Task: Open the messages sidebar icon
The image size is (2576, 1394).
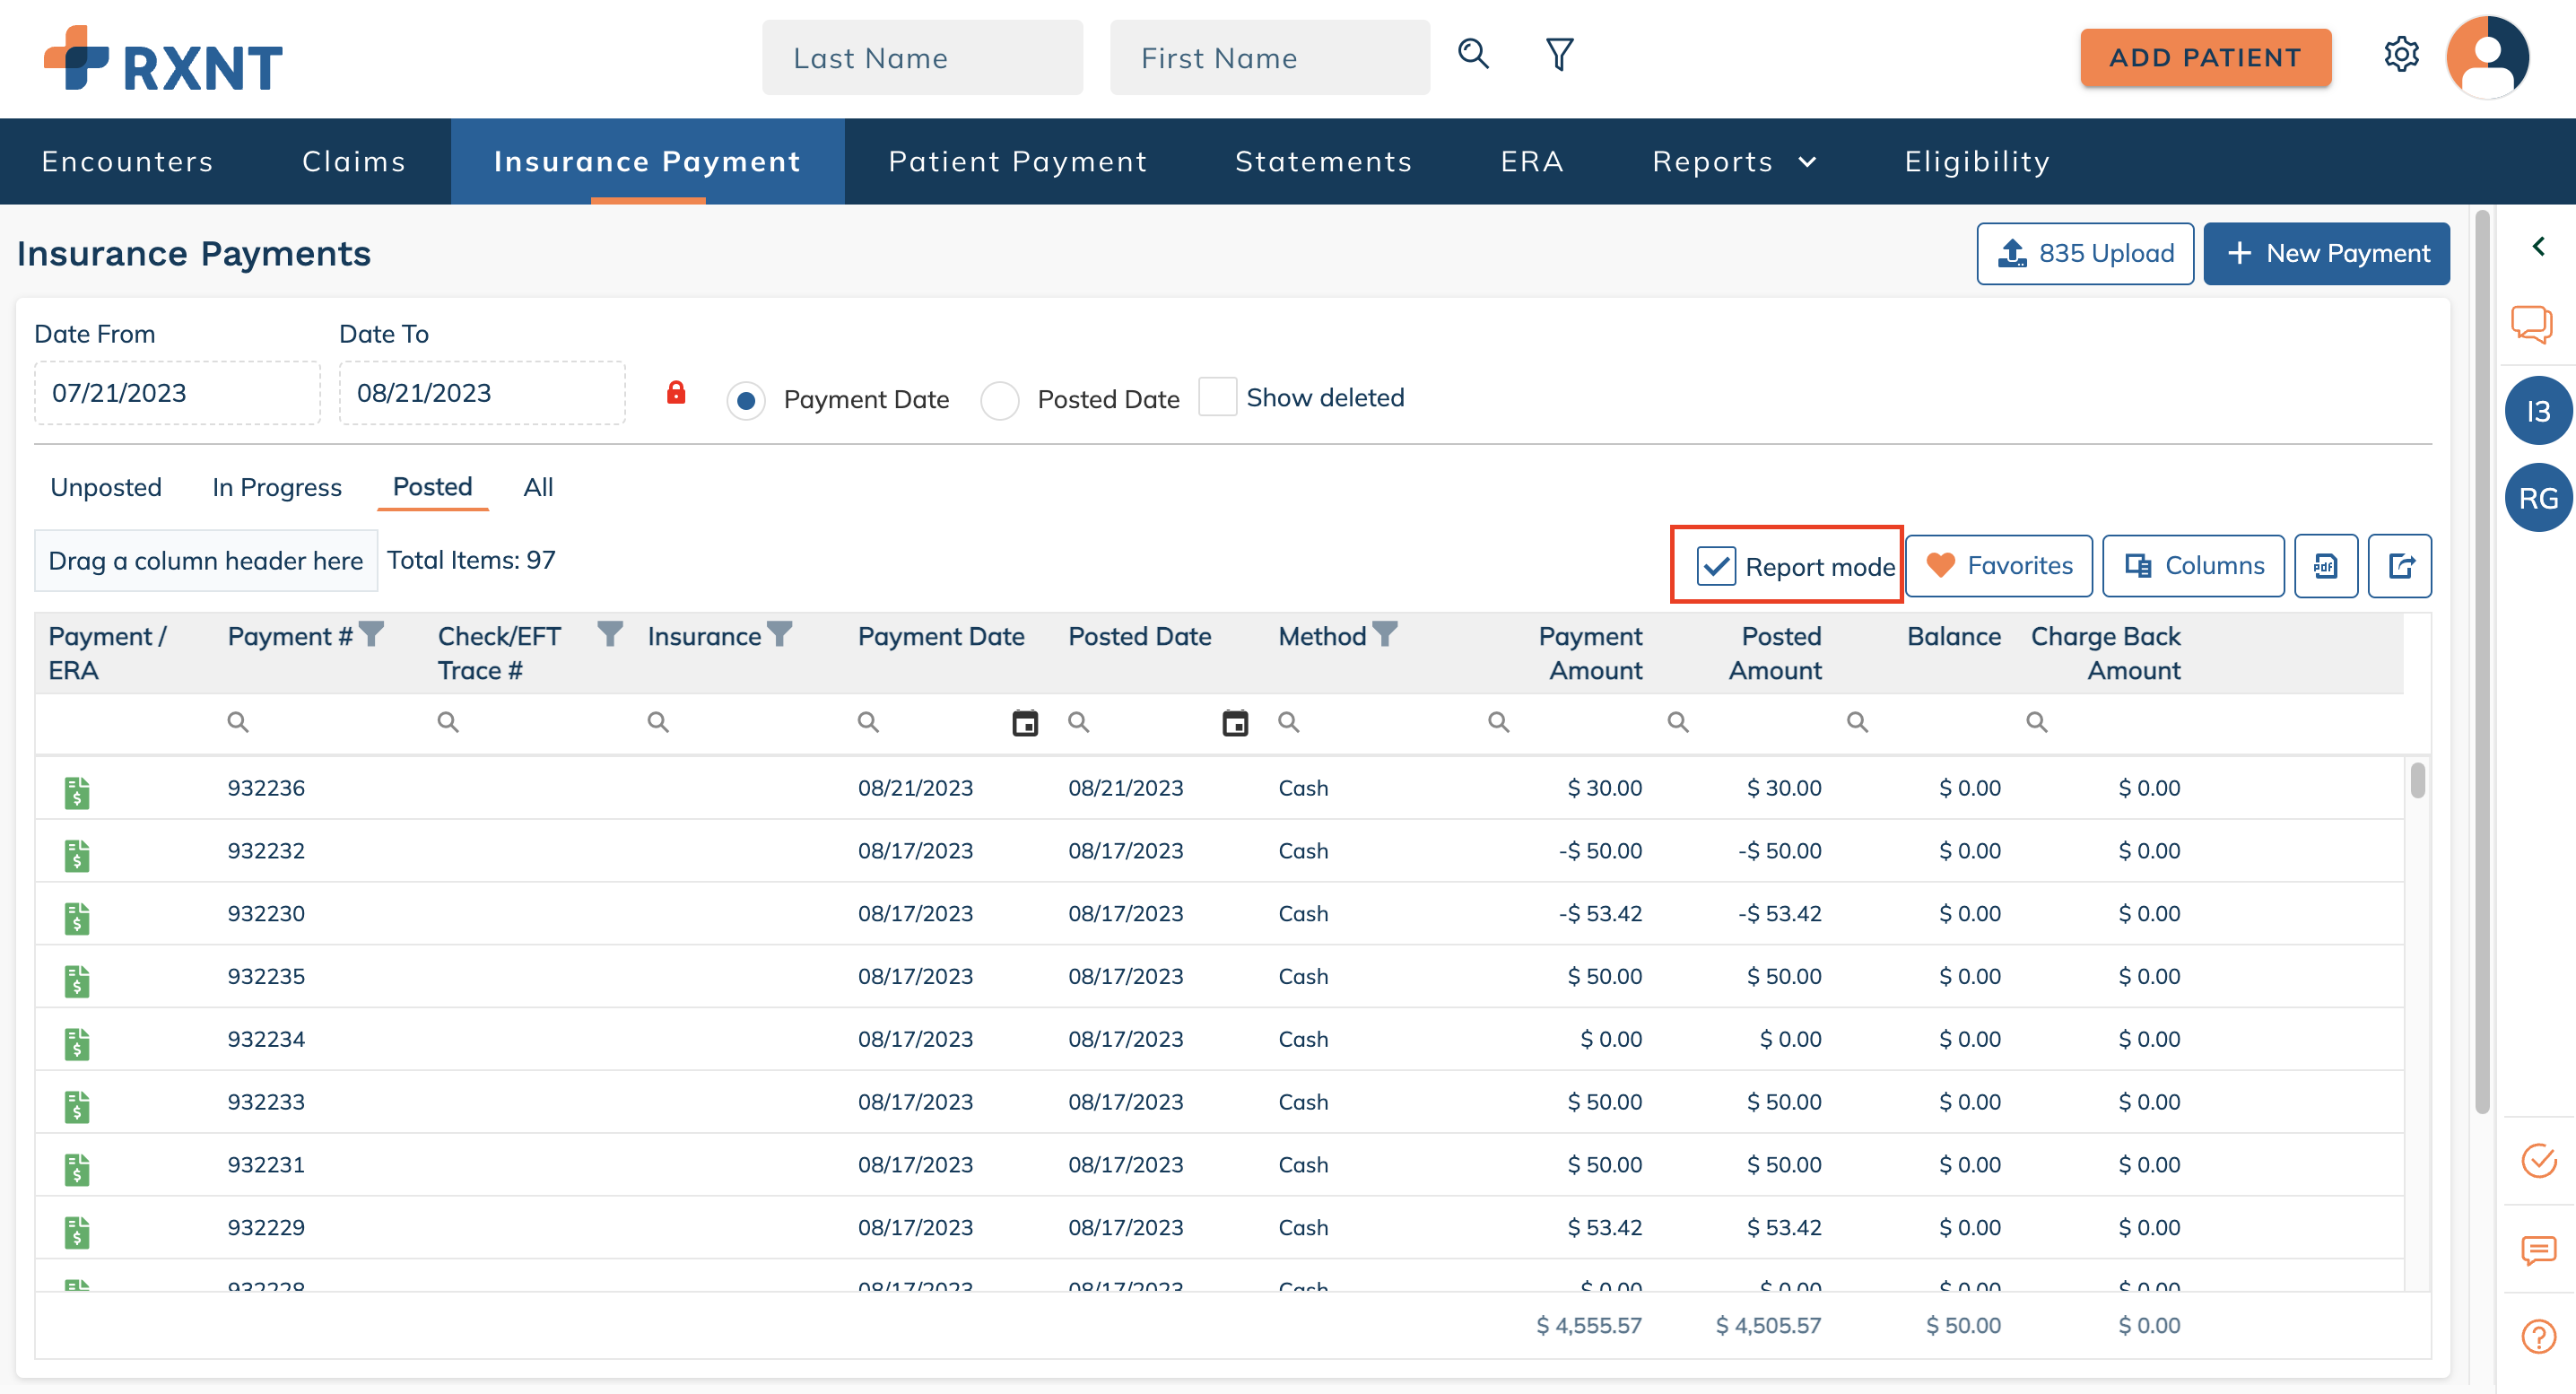Action: (2538, 1250)
